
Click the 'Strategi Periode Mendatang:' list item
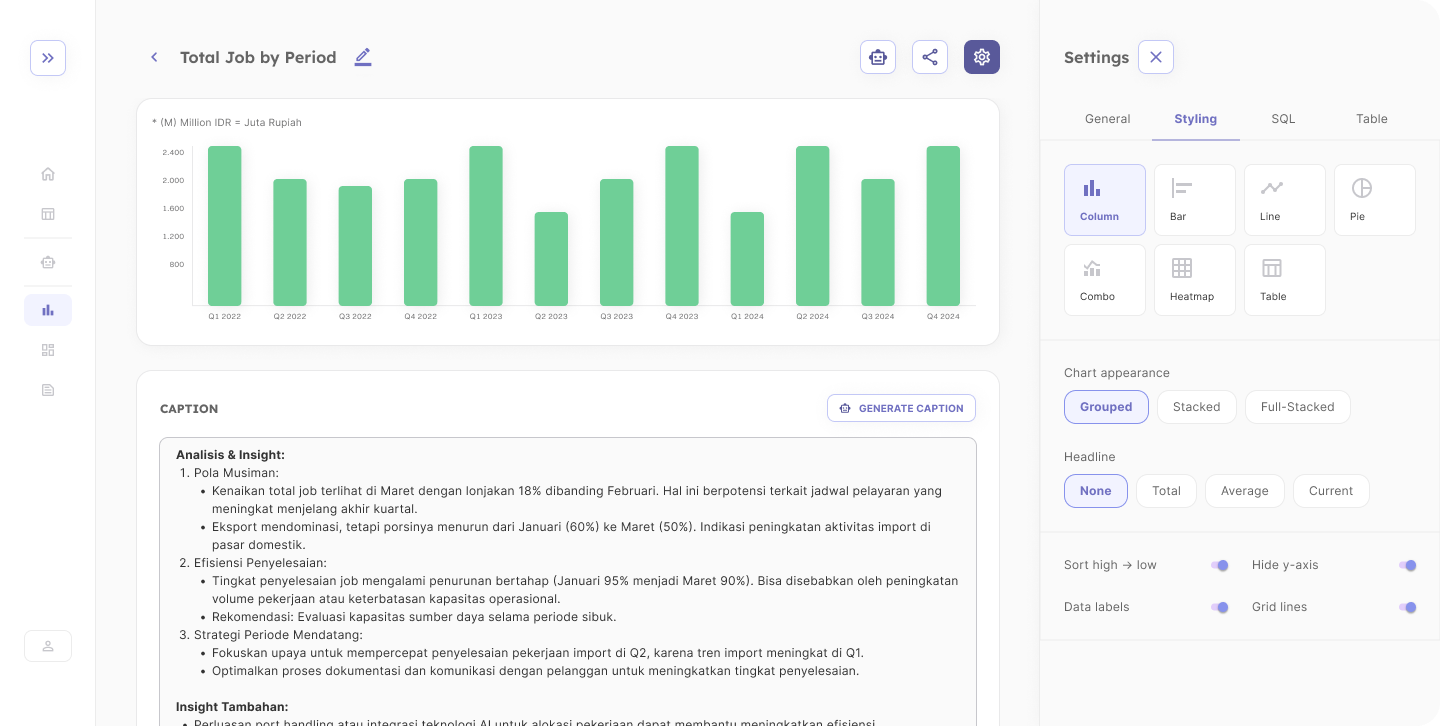pyautogui.click(x=277, y=635)
